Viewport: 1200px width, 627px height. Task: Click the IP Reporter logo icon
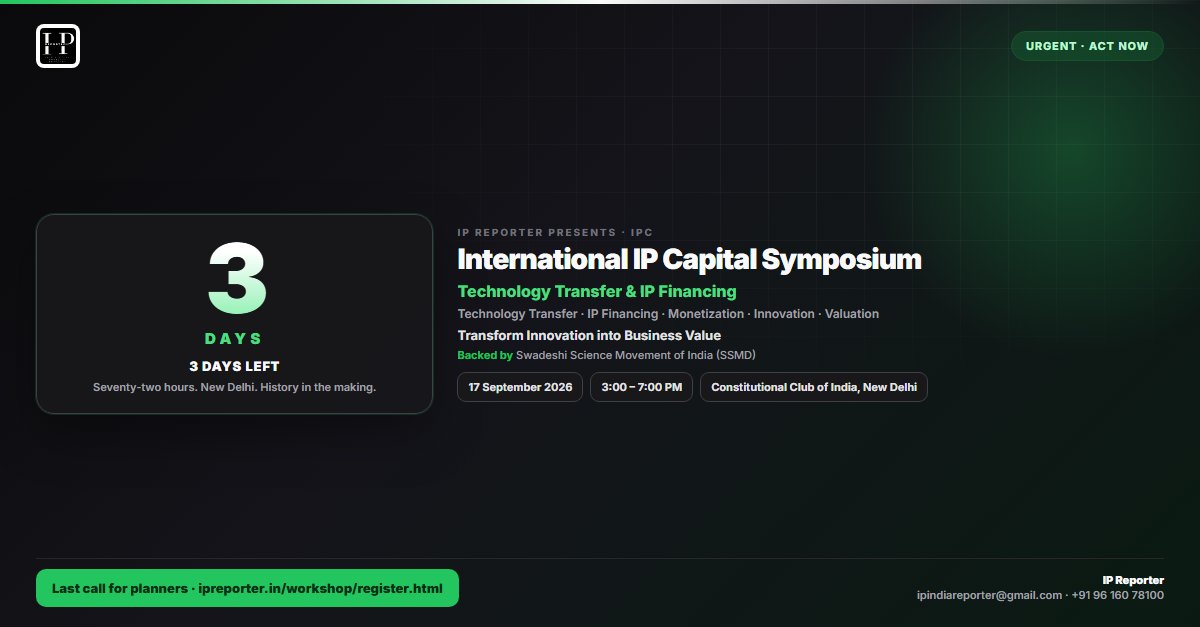pyautogui.click(x=58, y=46)
